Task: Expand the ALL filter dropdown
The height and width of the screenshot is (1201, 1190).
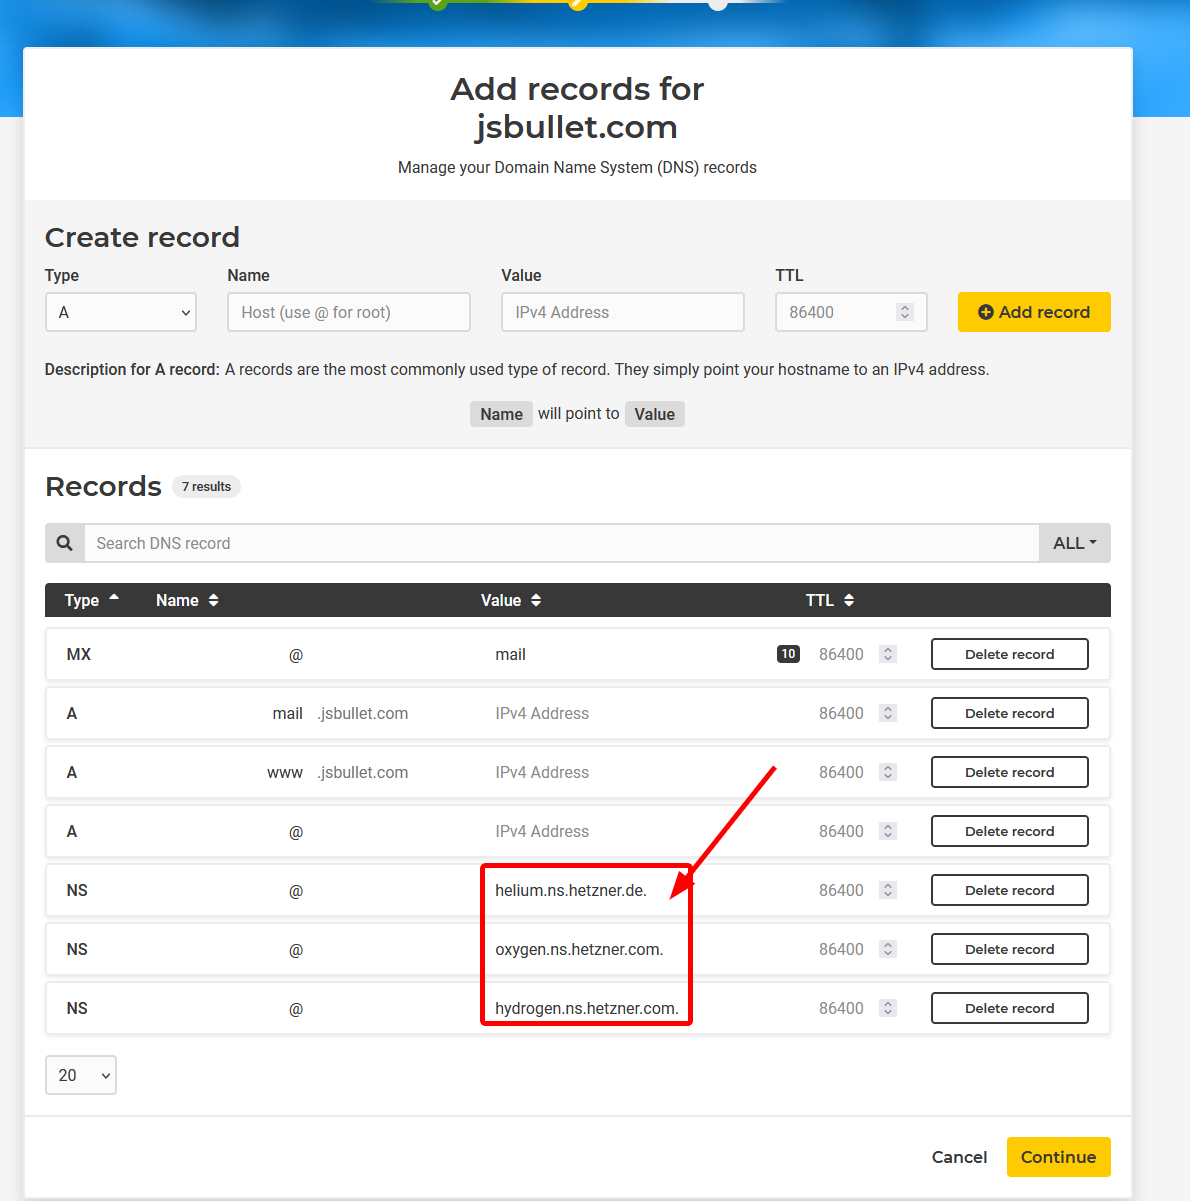Action: pos(1074,543)
